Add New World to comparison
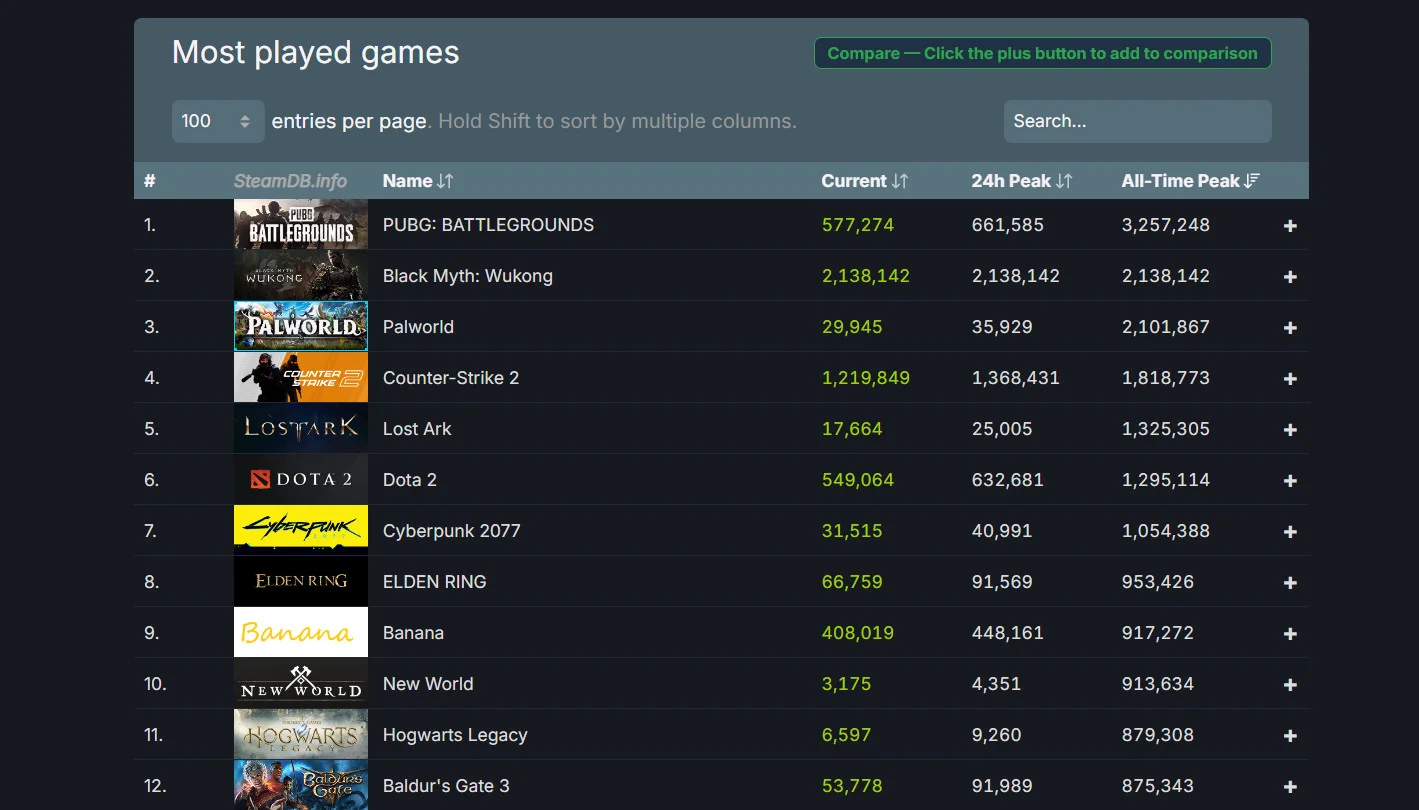This screenshot has width=1419, height=810. coord(1290,685)
